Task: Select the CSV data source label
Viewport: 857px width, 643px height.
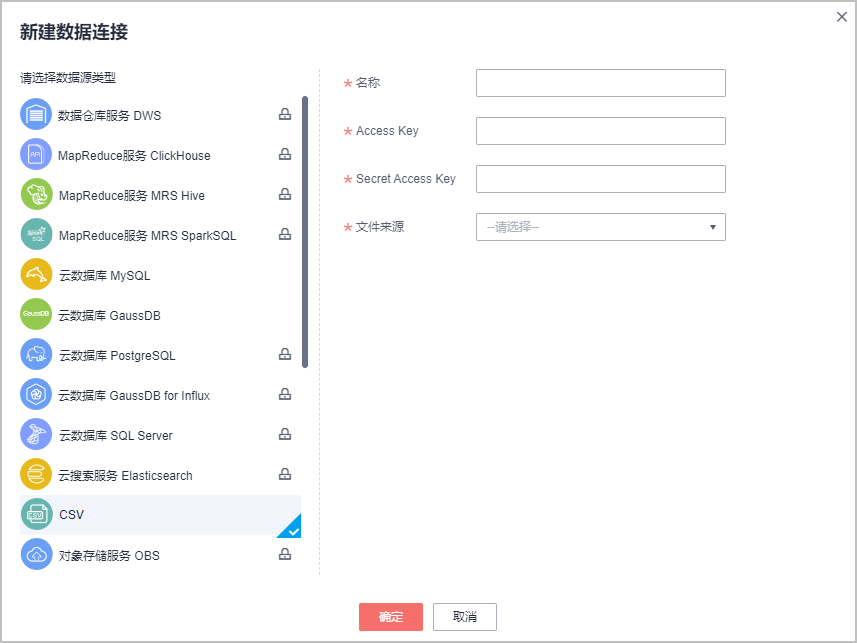Action: (x=72, y=515)
